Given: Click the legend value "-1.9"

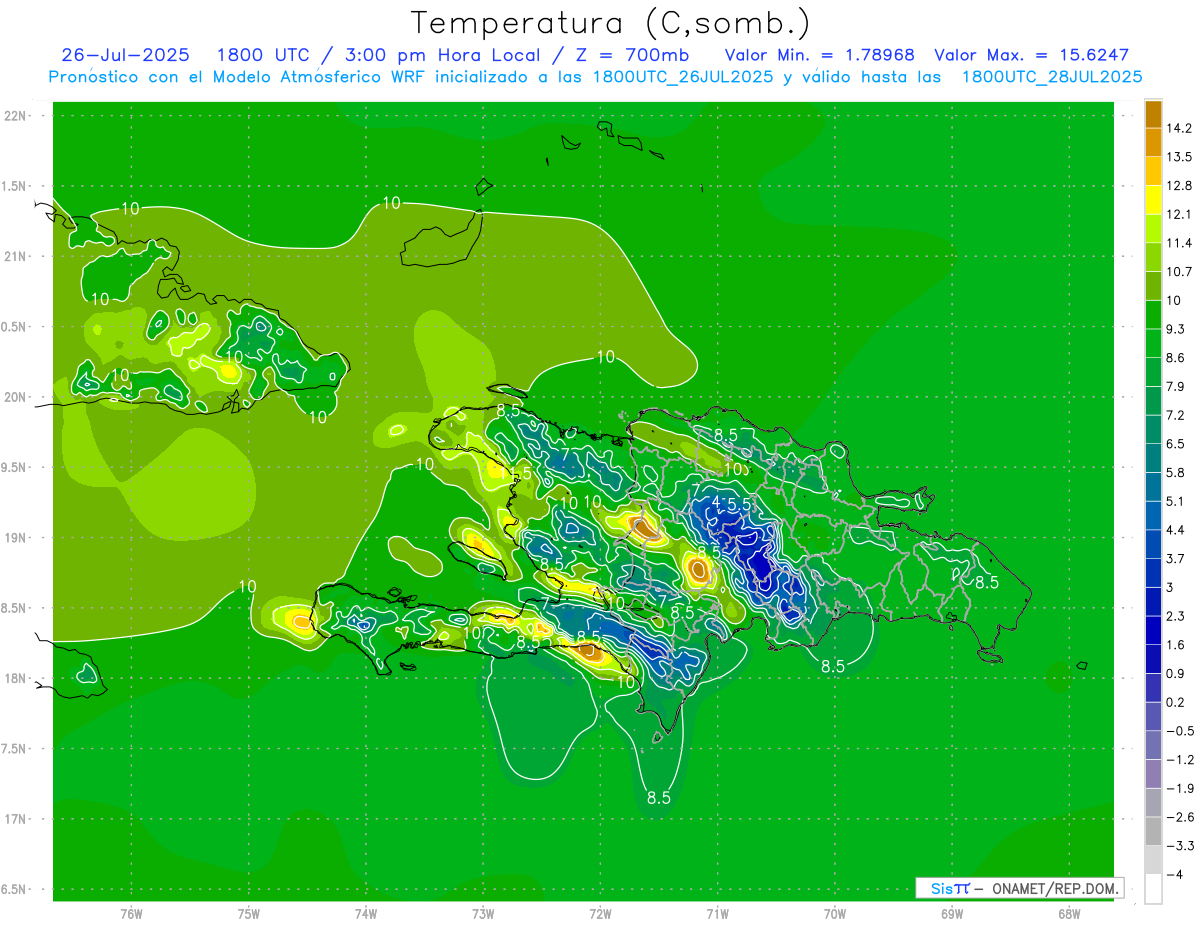Looking at the screenshot, I should (1178, 788).
